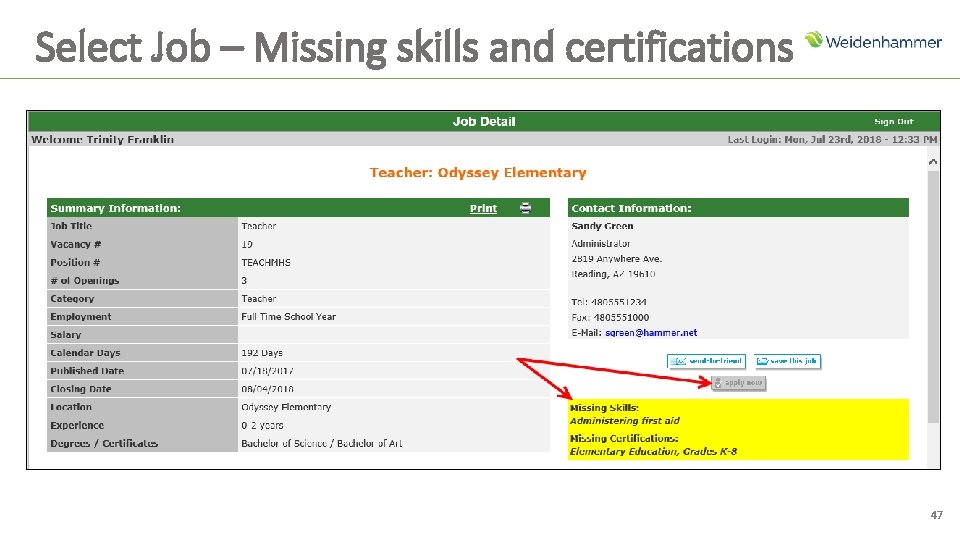The height and width of the screenshot is (540, 960).
Task: Select the 'Missing Certifications:' label
Action: pos(624,438)
